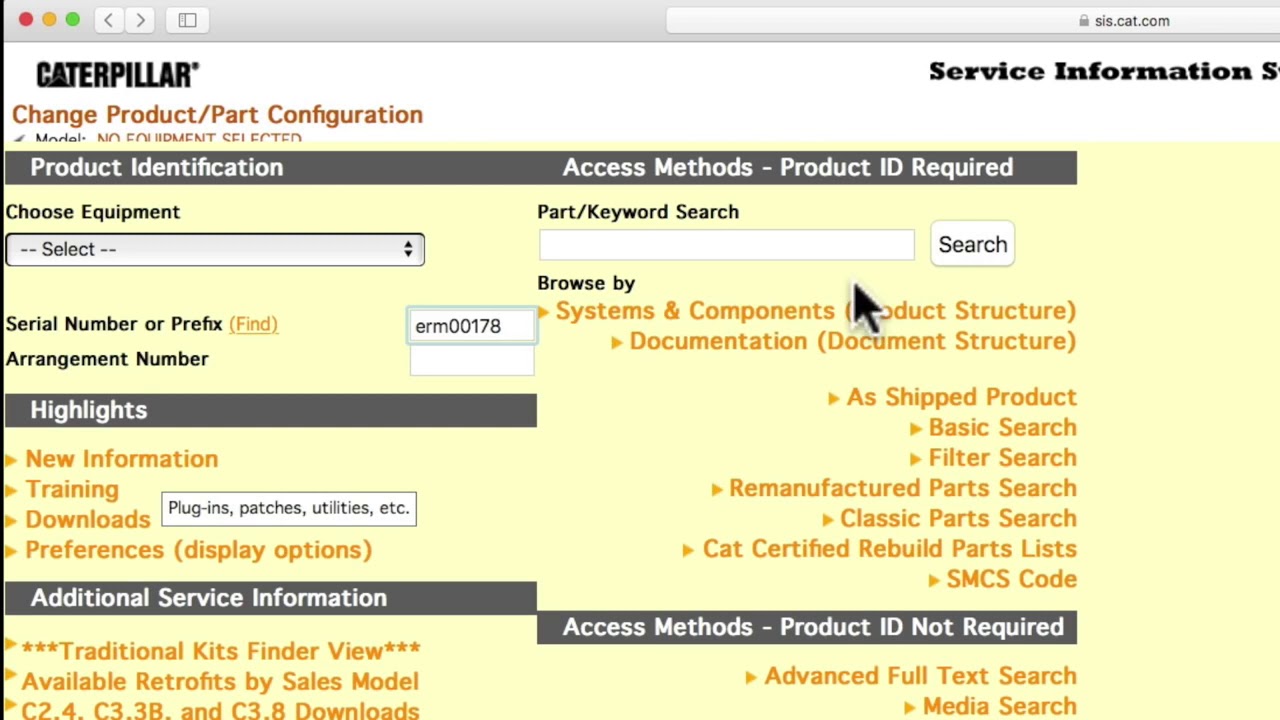Open Cat Certified Rebuild Parts Lists

[890, 549]
